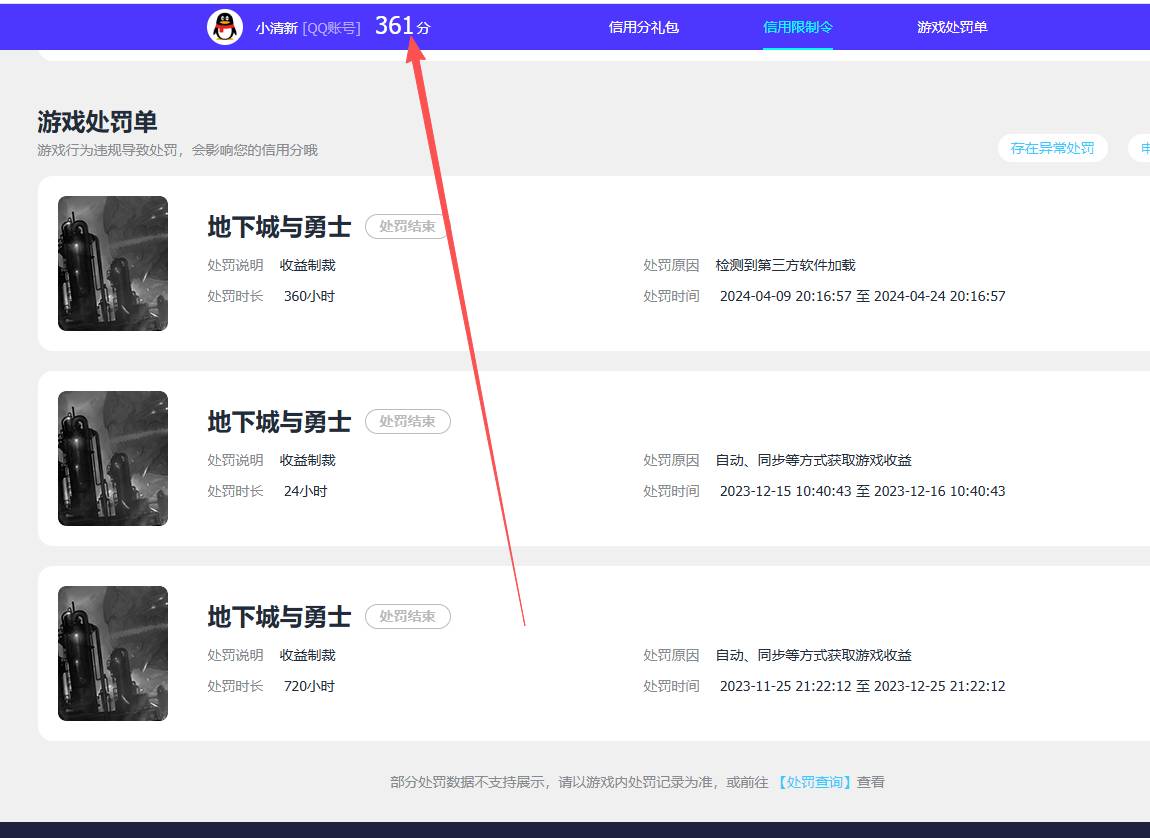Click the 处罚结束 badge on the 24-hour penalty
1150x838 pixels.
coord(408,421)
